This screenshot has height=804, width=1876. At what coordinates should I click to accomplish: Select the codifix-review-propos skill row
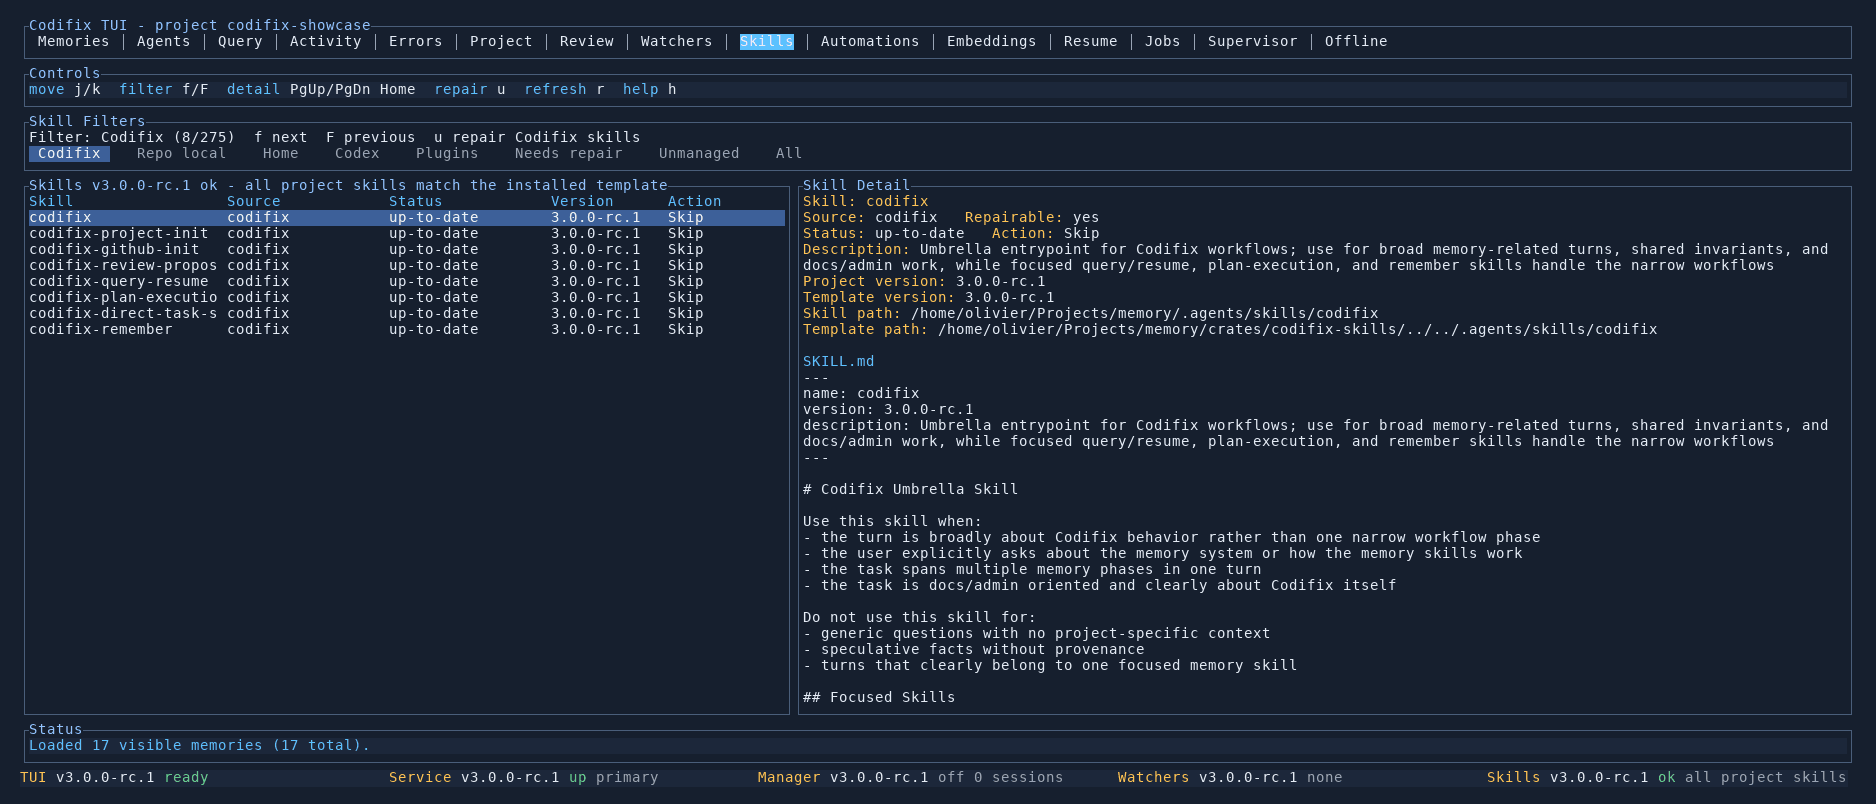[x=407, y=265]
